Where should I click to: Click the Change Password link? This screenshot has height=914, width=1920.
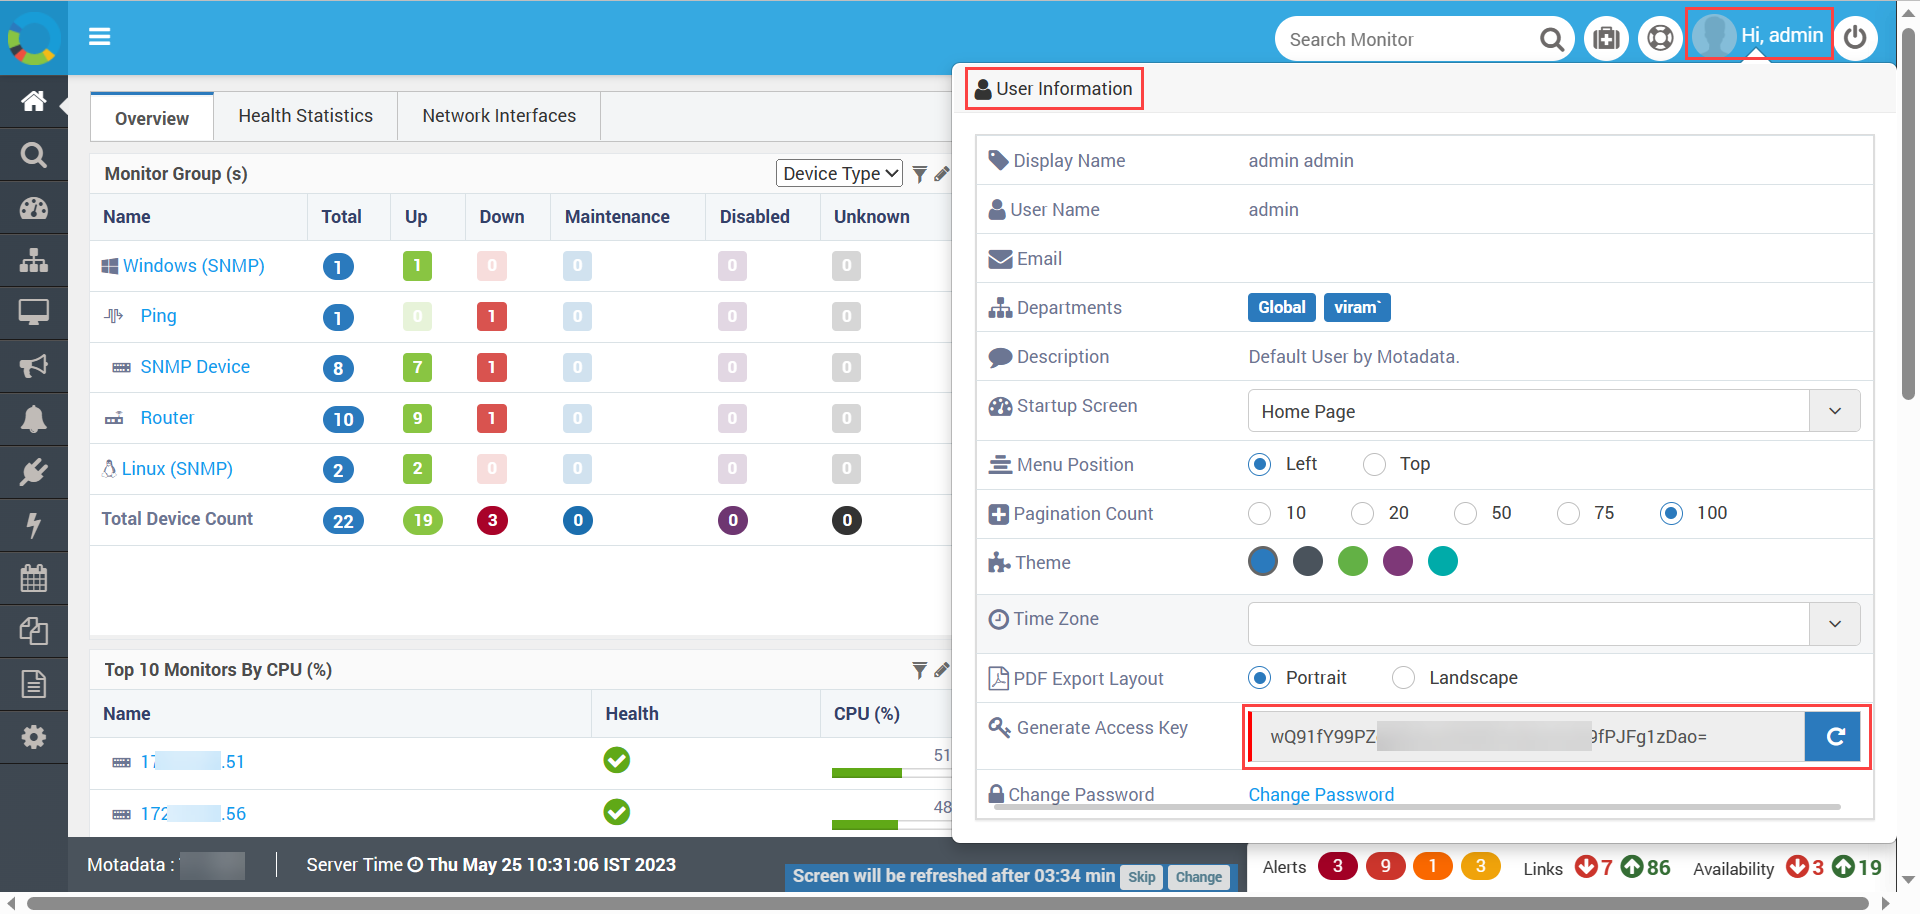(x=1320, y=794)
